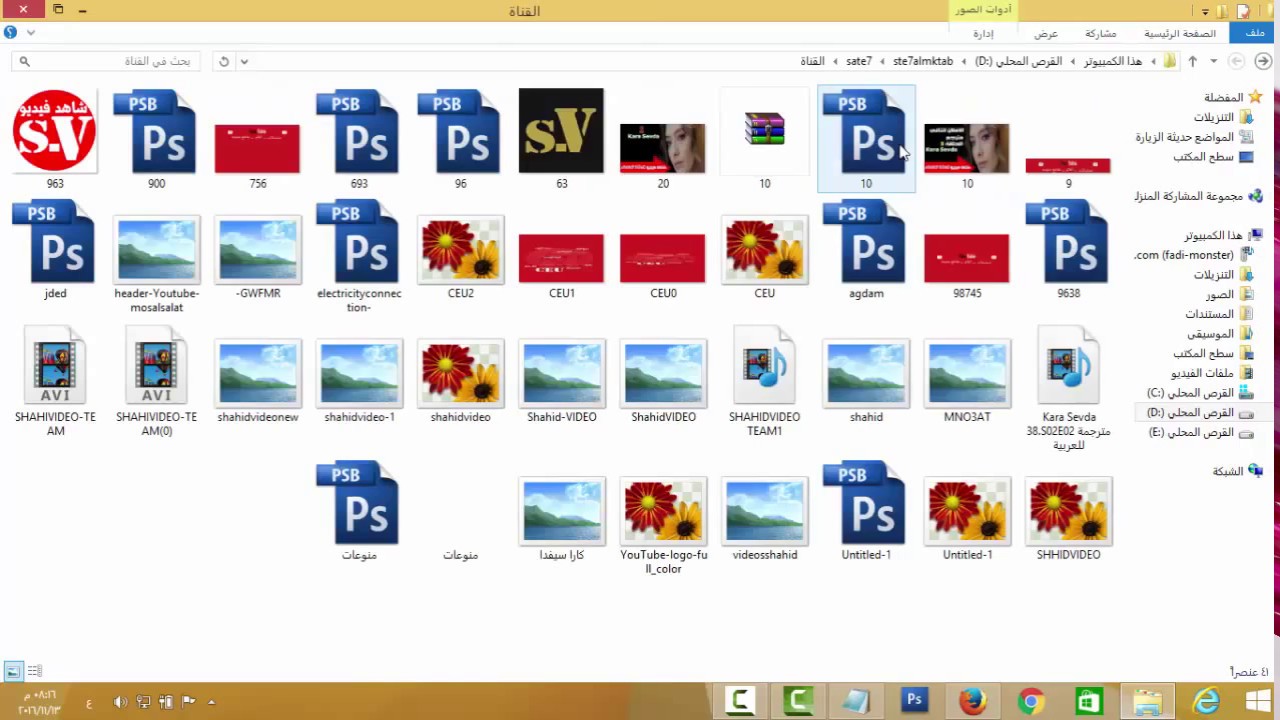Select the 98745 red banner image
The height and width of the screenshot is (720, 1280).
[967, 265]
